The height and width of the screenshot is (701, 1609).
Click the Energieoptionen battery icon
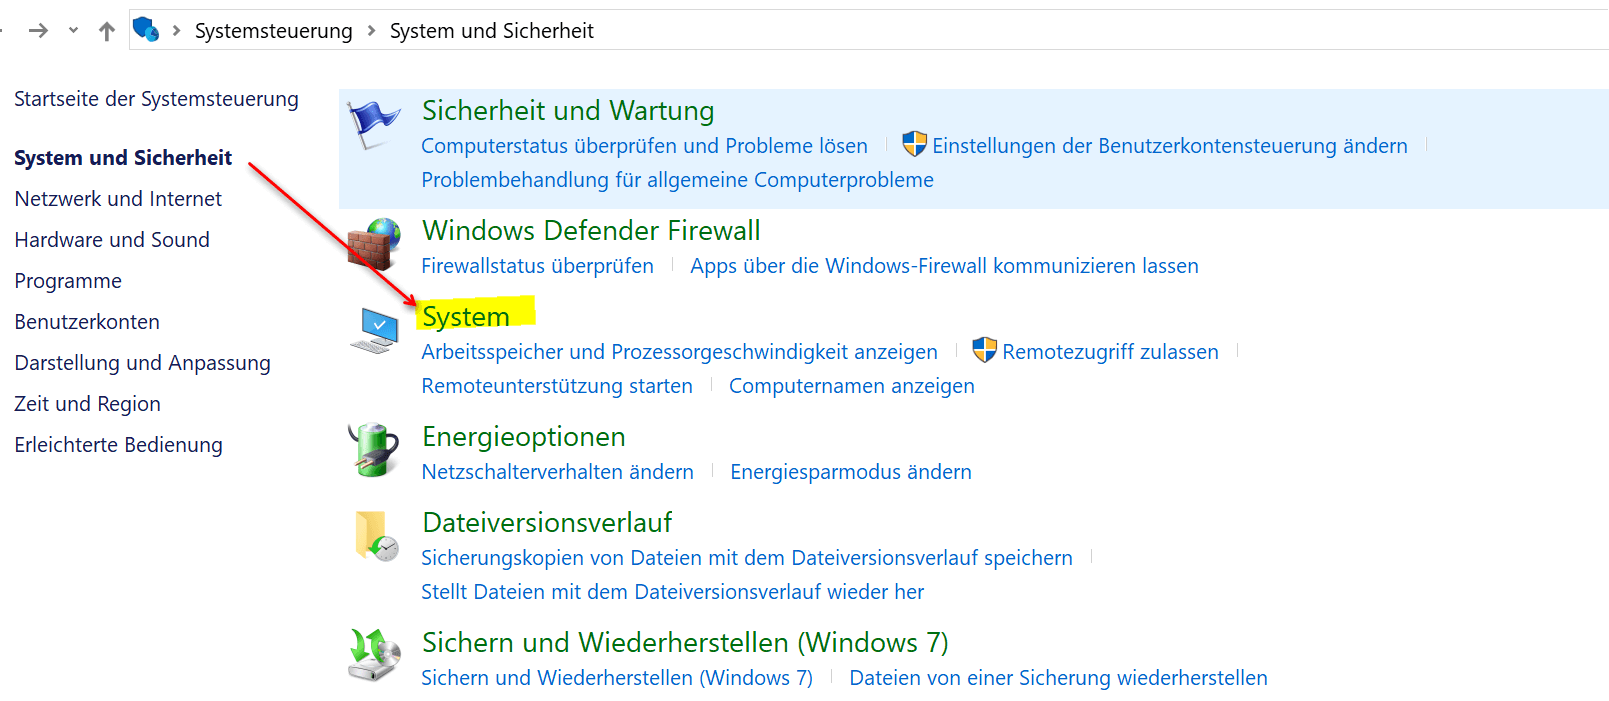[373, 450]
